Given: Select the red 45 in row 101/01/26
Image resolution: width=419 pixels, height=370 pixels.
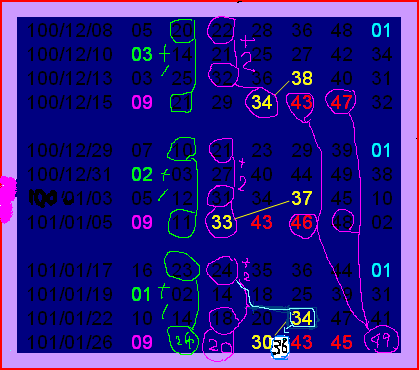Looking at the screenshot, I should coord(341,342).
